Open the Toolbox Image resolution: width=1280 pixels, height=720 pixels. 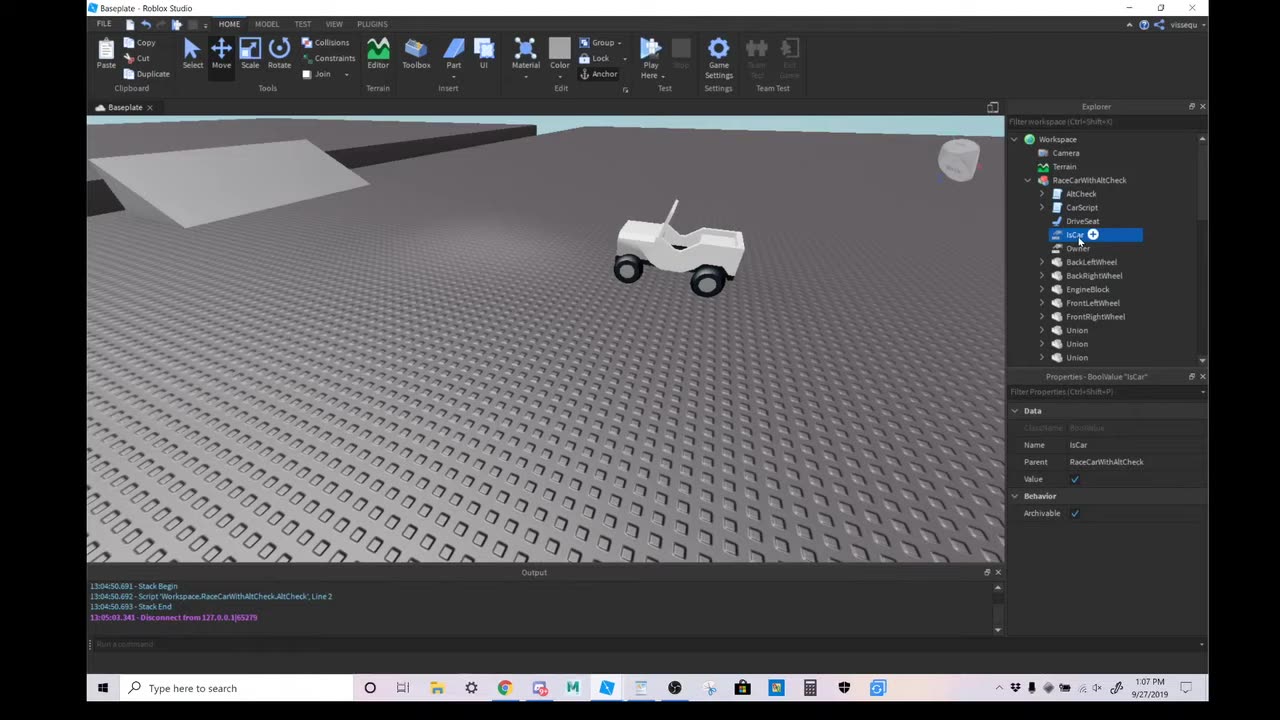(x=415, y=52)
